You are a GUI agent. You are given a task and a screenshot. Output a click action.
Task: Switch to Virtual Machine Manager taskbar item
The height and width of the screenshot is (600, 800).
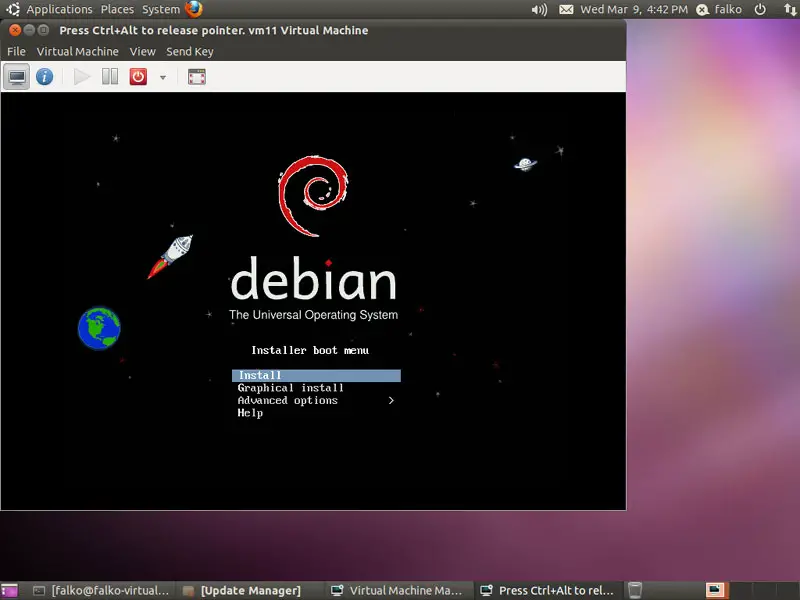point(396,590)
